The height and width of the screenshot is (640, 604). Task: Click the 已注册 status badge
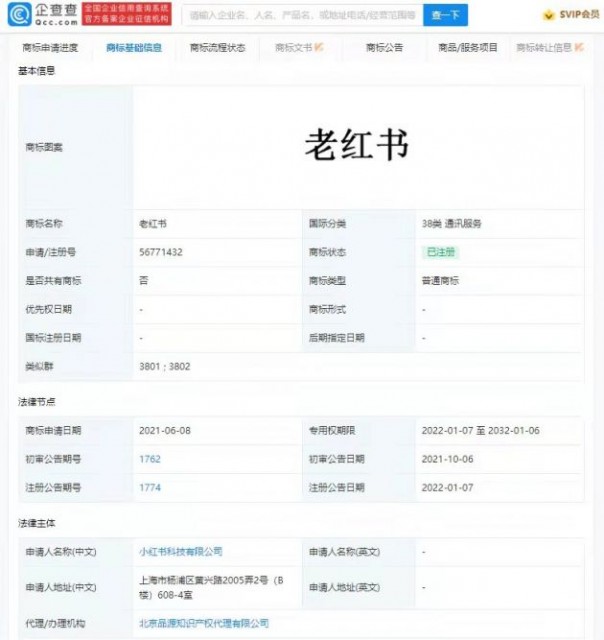pyautogui.click(x=441, y=253)
